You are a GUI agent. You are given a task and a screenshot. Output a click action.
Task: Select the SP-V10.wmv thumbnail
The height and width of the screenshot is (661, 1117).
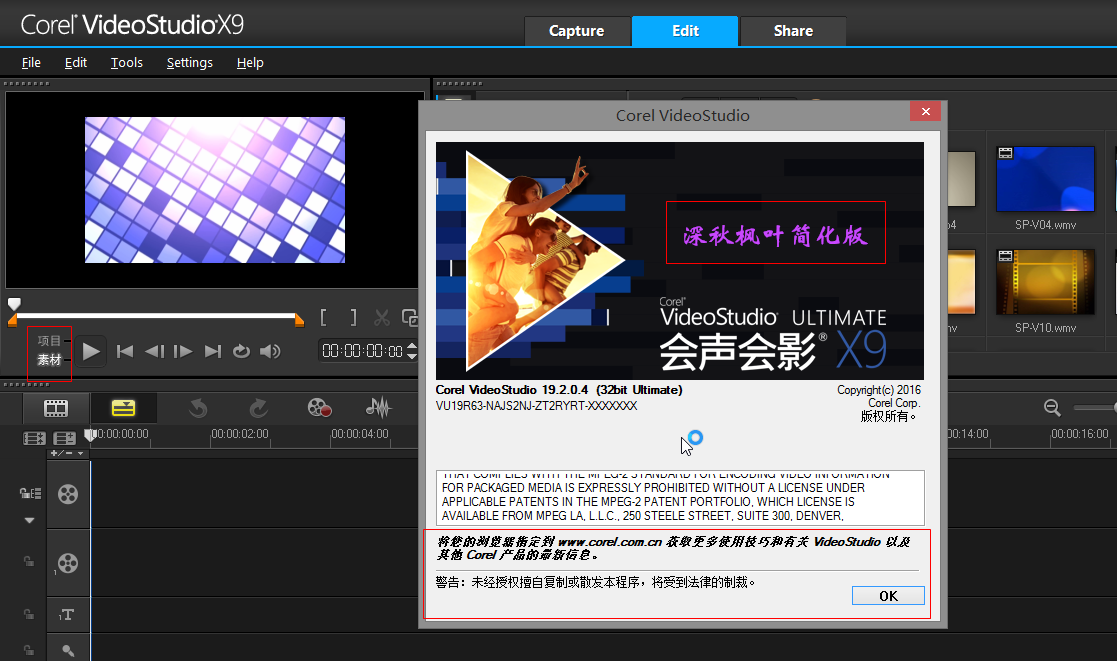tap(1045, 282)
